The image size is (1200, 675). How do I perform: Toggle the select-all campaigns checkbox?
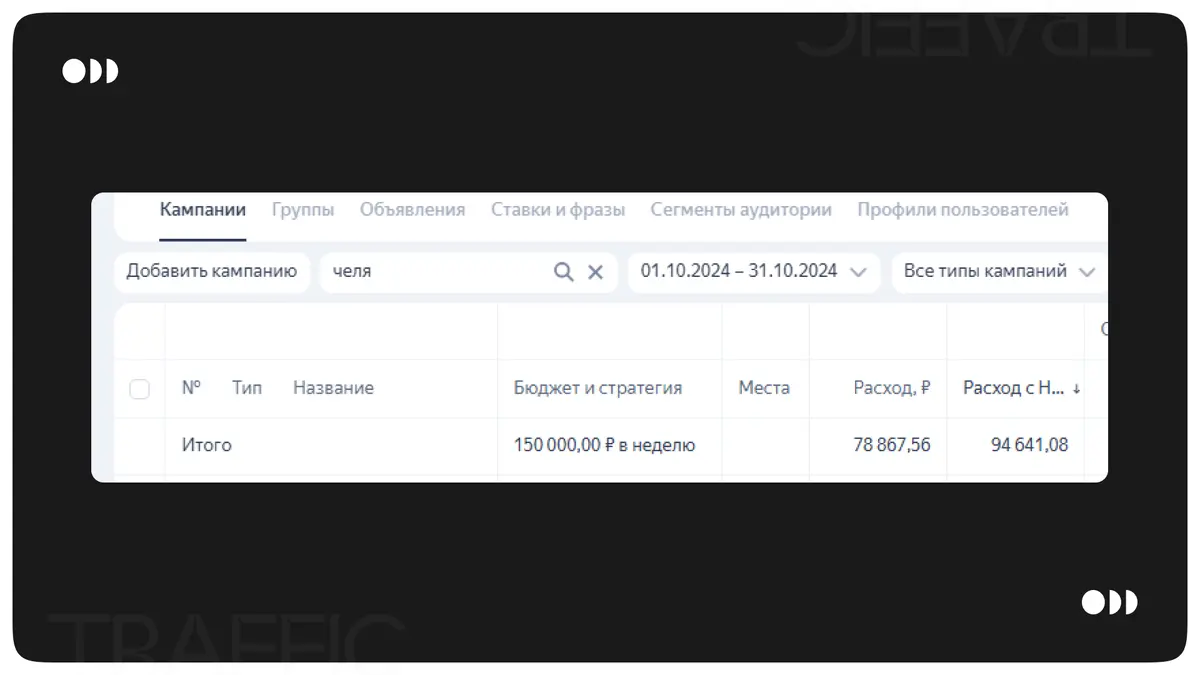click(140, 389)
